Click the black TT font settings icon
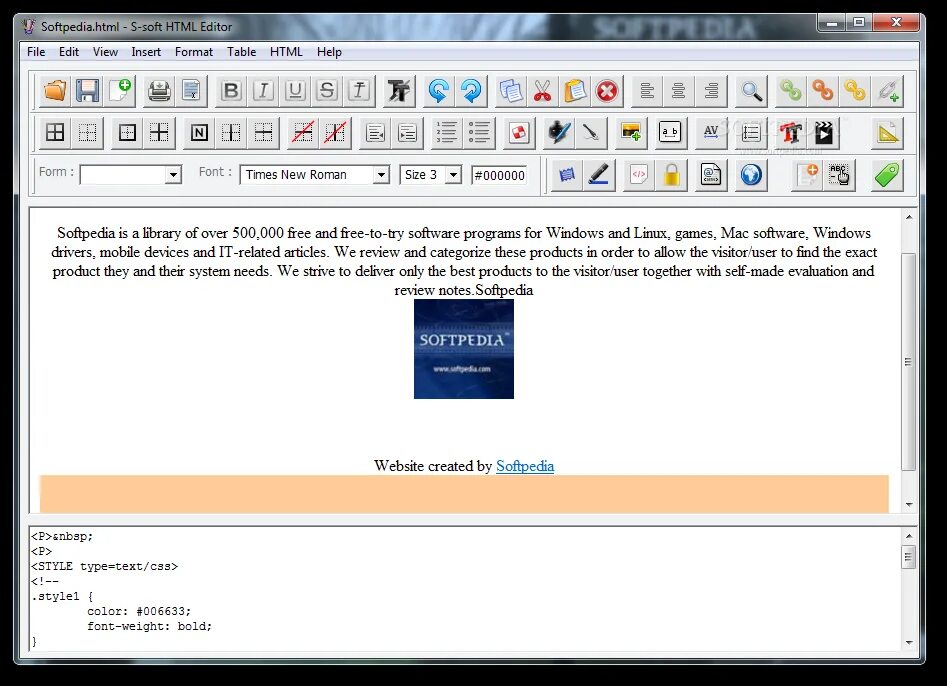This screenshot has width=947, height=686. click(399, 91)
